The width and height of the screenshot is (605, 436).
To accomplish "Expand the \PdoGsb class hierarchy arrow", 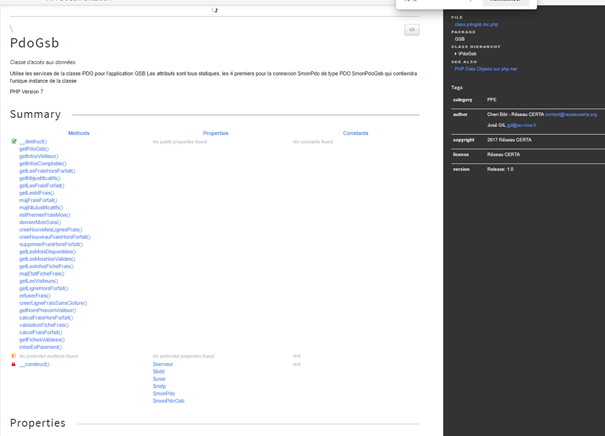I will point(456,54).
